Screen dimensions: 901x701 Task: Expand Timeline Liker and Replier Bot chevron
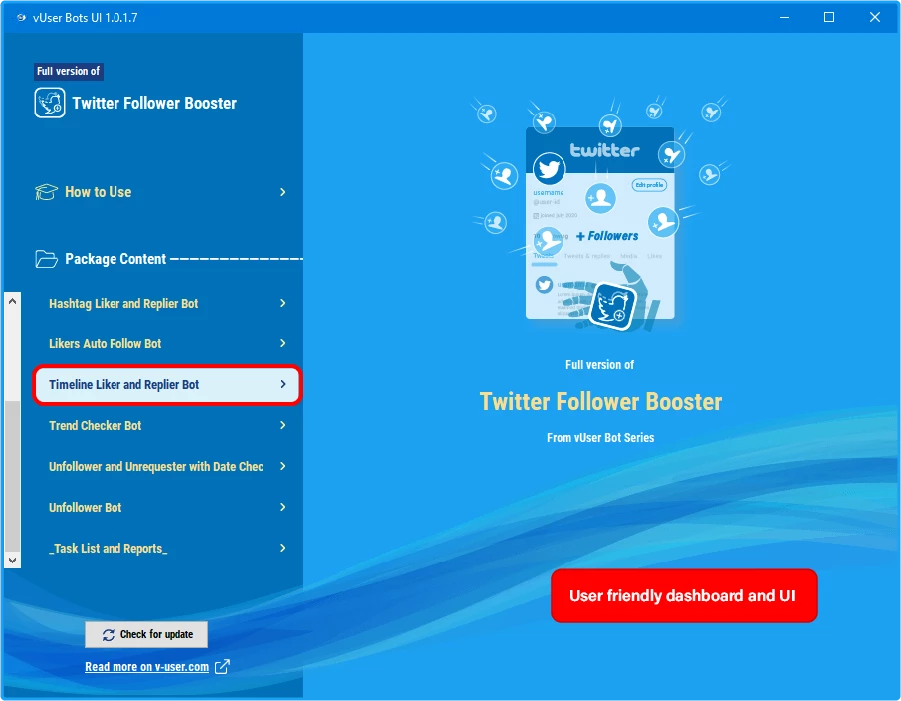click(282, 384)
